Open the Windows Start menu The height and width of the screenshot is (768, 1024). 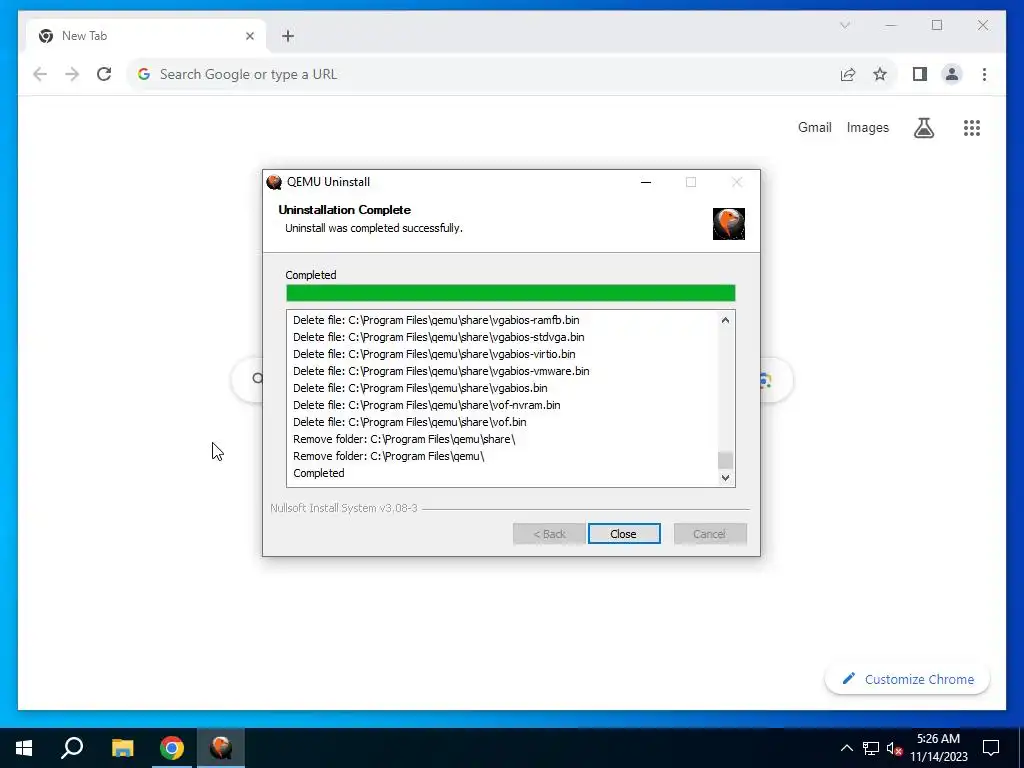pos(24,748)
